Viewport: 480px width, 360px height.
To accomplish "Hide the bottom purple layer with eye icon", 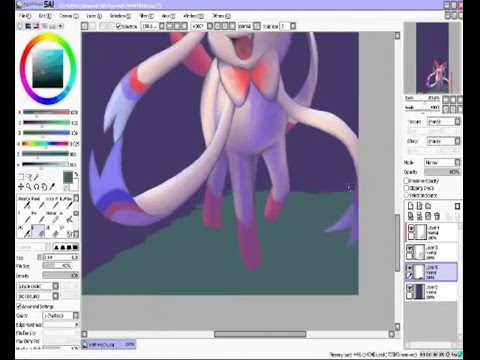I will point(410,287).
